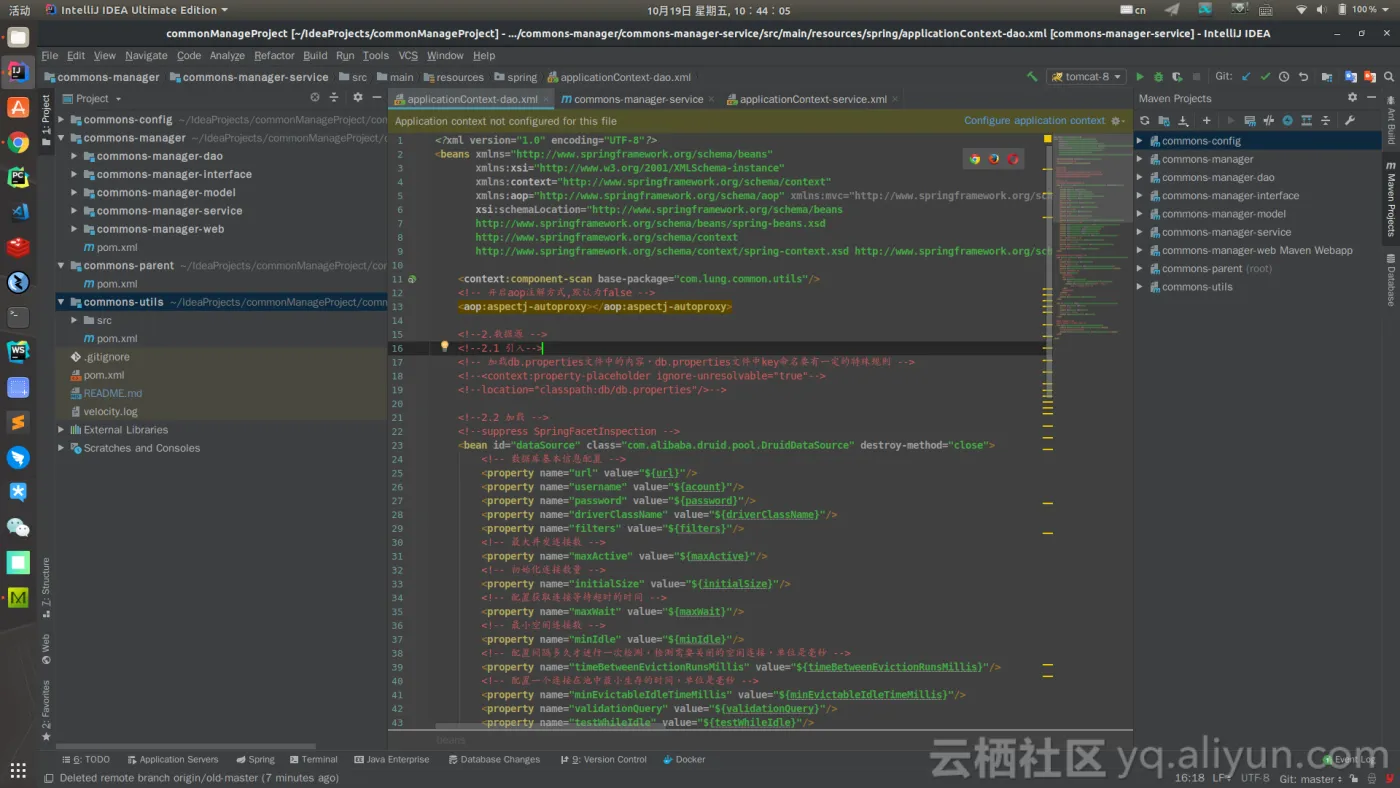
Task: Open the terminal icon in Ubuntu dock
Action: click(18, 317)
